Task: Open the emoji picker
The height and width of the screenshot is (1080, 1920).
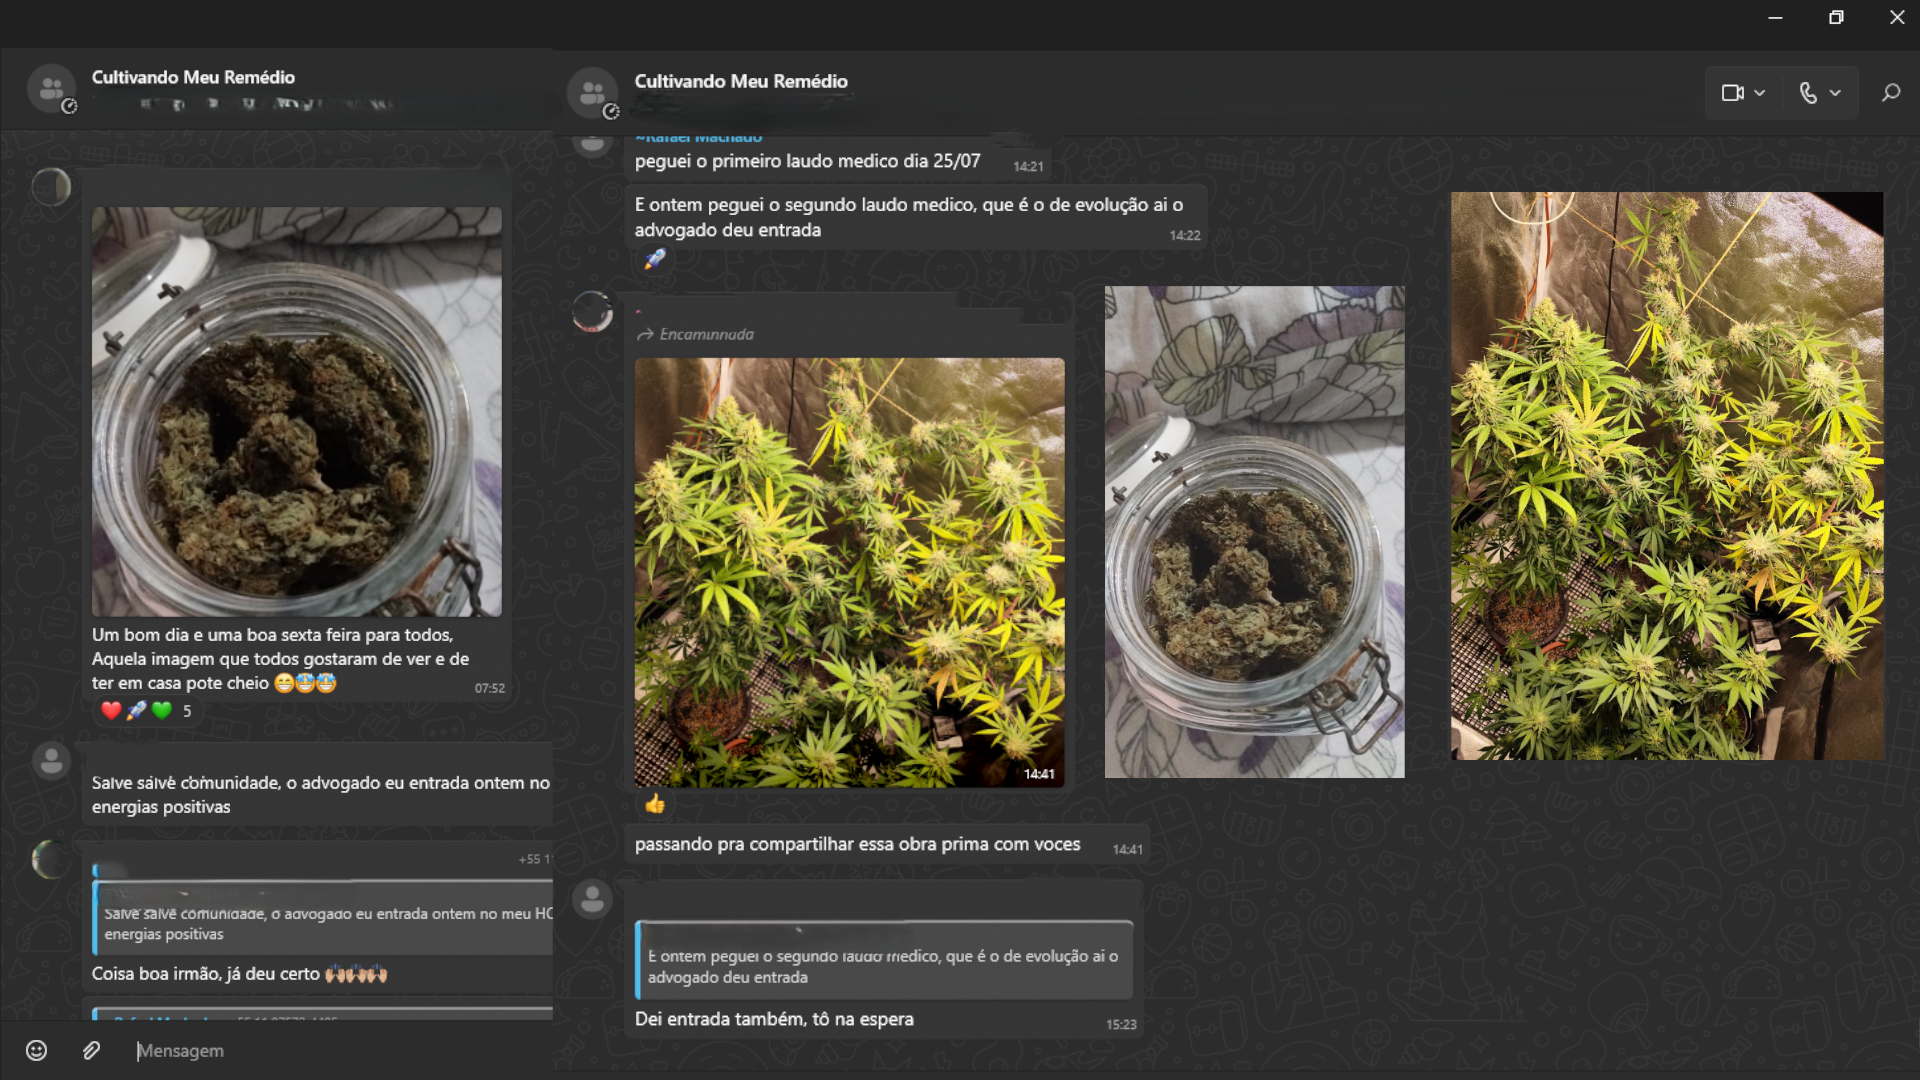Action: (37, 1050)
